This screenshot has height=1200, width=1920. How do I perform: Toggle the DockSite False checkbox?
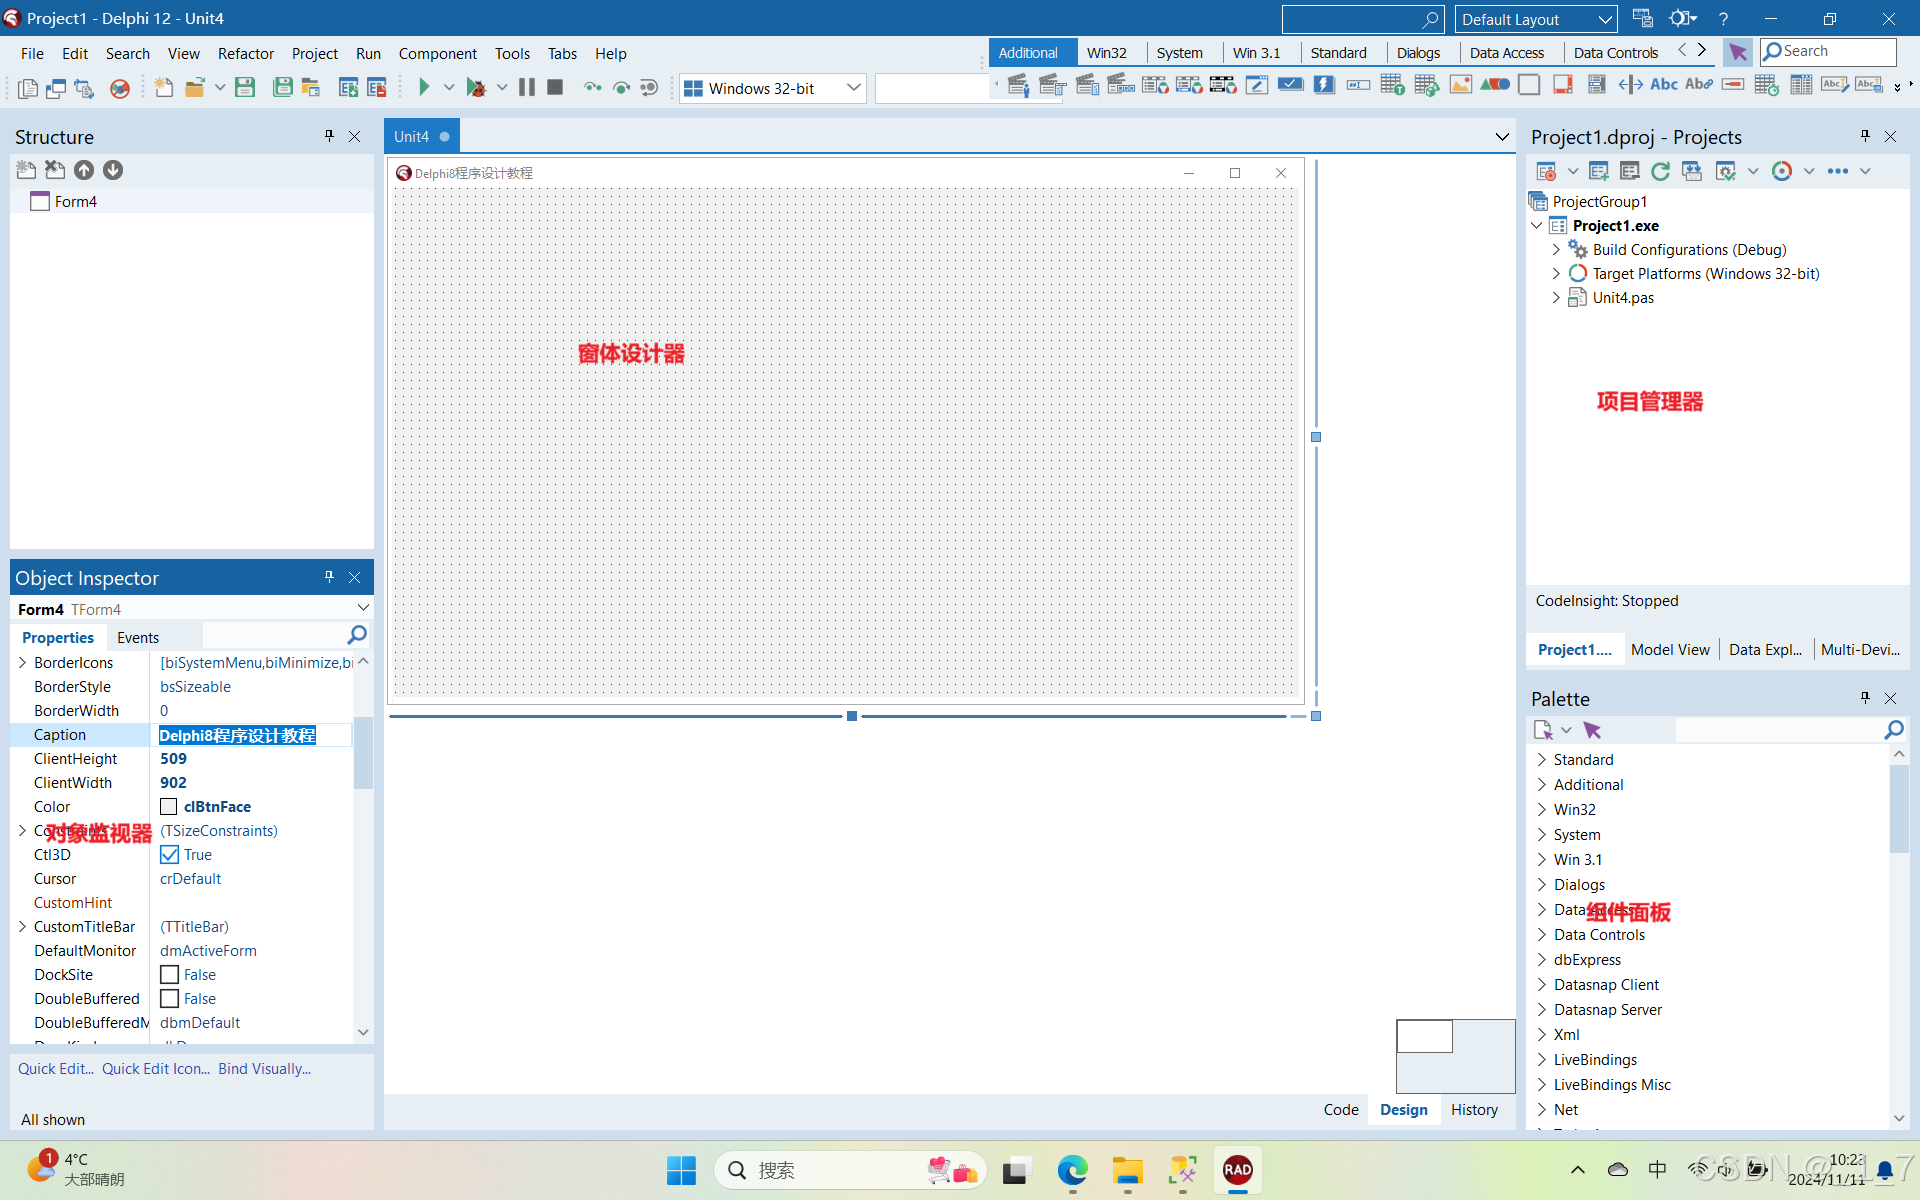tap(170, 975)
